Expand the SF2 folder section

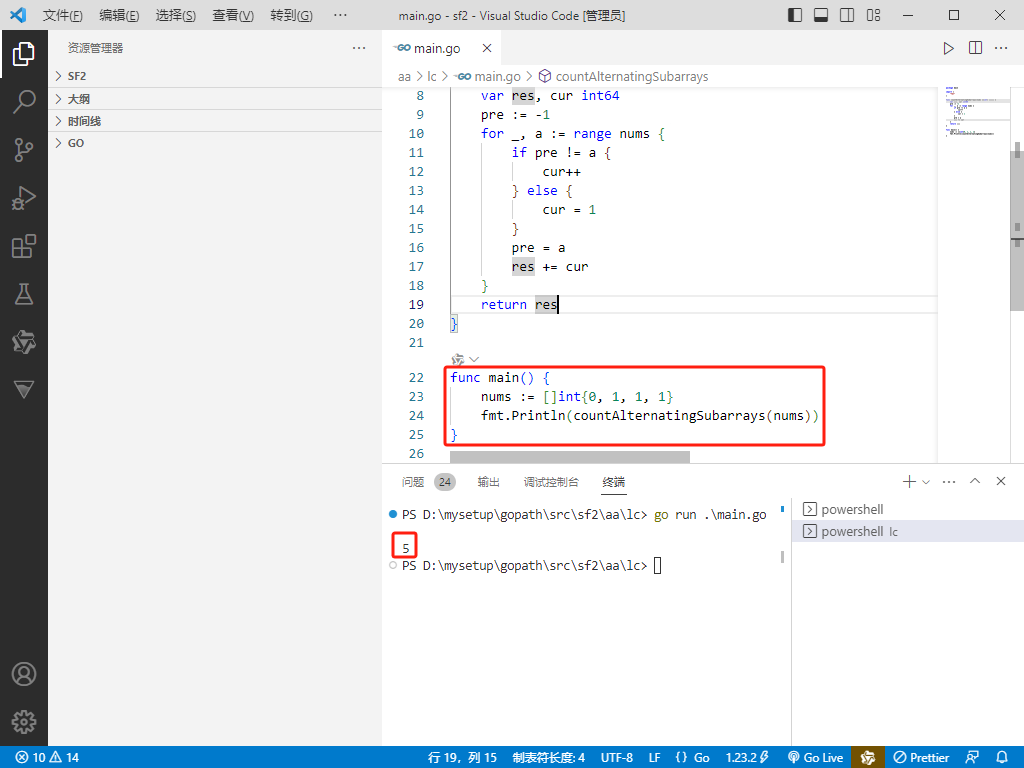pos(216,76)
